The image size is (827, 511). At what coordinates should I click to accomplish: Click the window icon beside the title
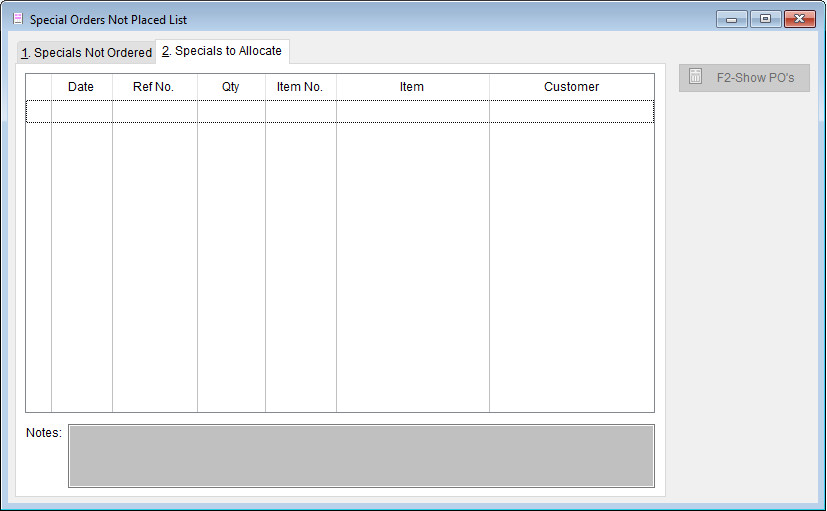click(x=18, y=19)
